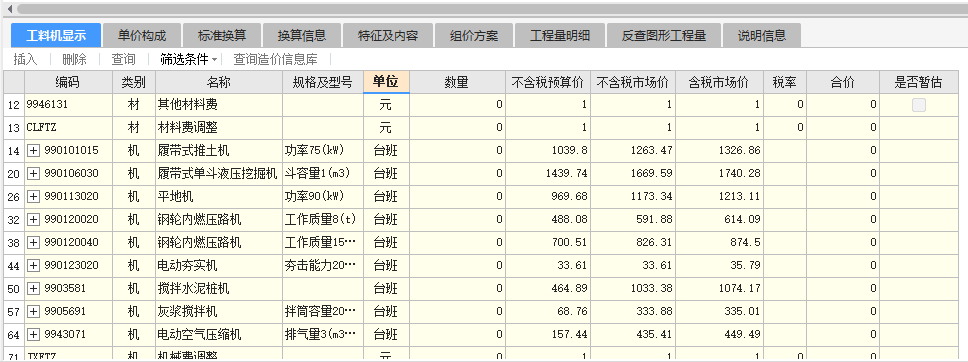Open the 标准换算 tab
Image resolution: width=968 pixels, height=362 pixels.
(222, 35)
